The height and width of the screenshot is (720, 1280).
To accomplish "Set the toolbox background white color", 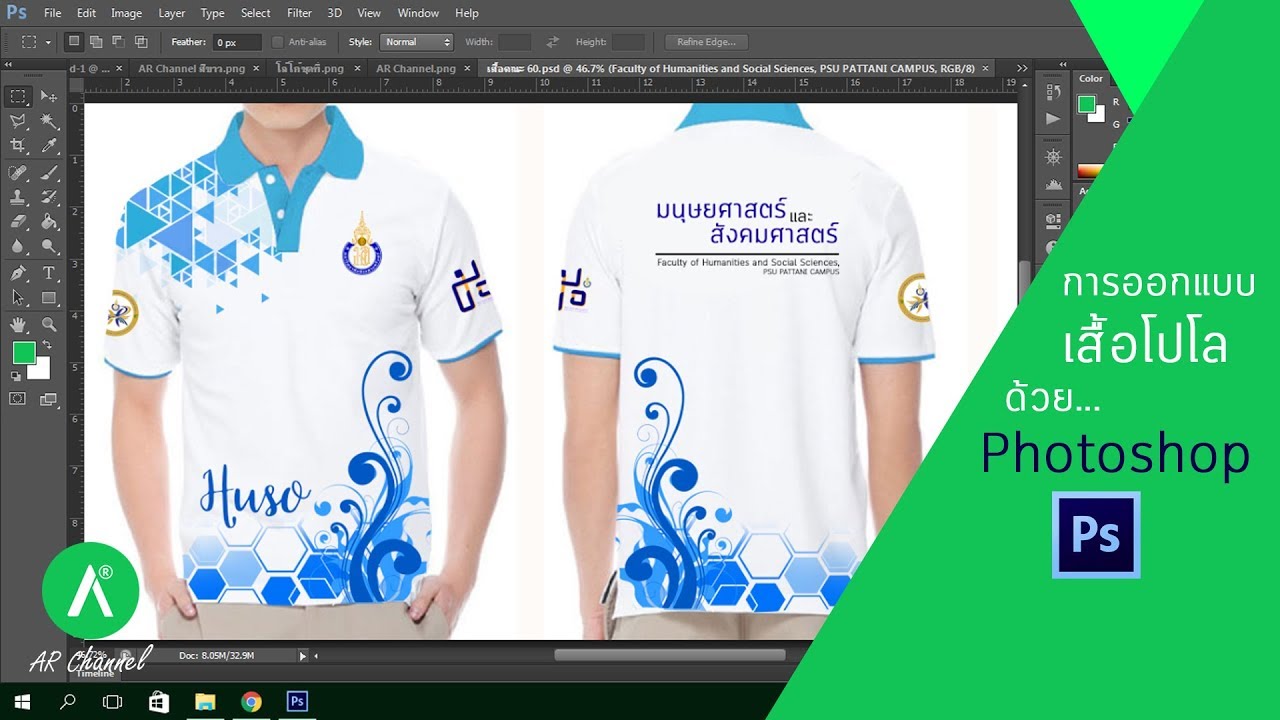I will pyautogui.click(x=40, y=369).
